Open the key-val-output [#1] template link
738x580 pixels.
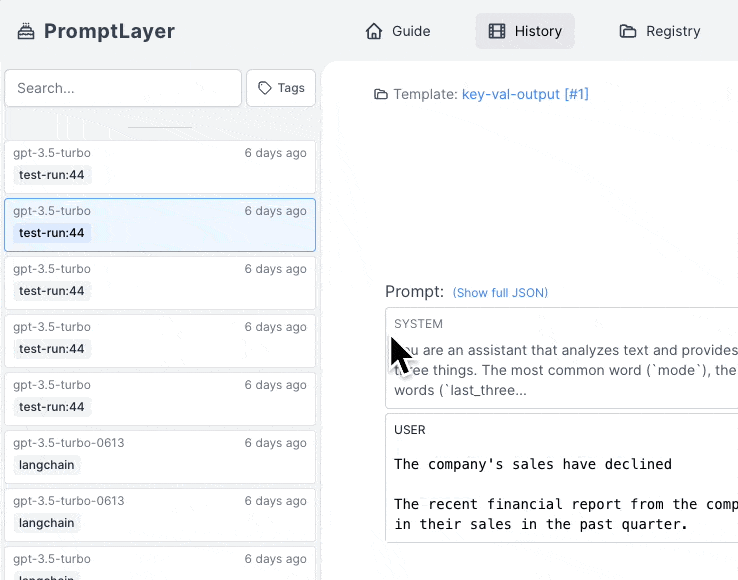pos(525,94)
